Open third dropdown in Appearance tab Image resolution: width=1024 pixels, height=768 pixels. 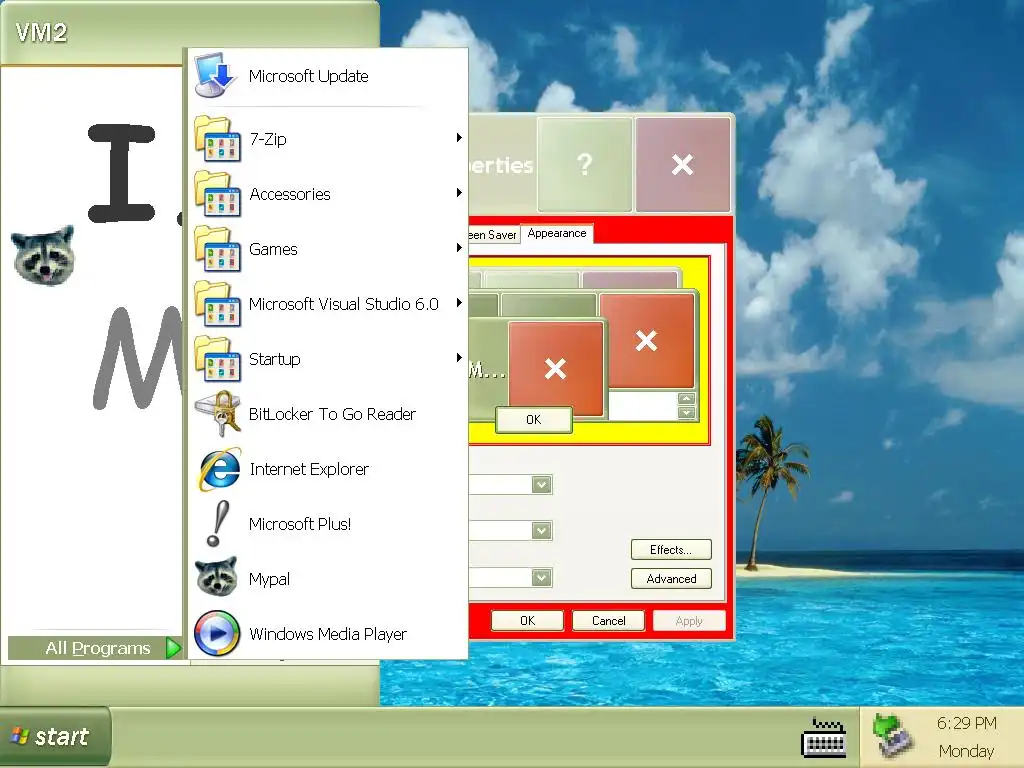pyautogui.click(x=541, y=577)
